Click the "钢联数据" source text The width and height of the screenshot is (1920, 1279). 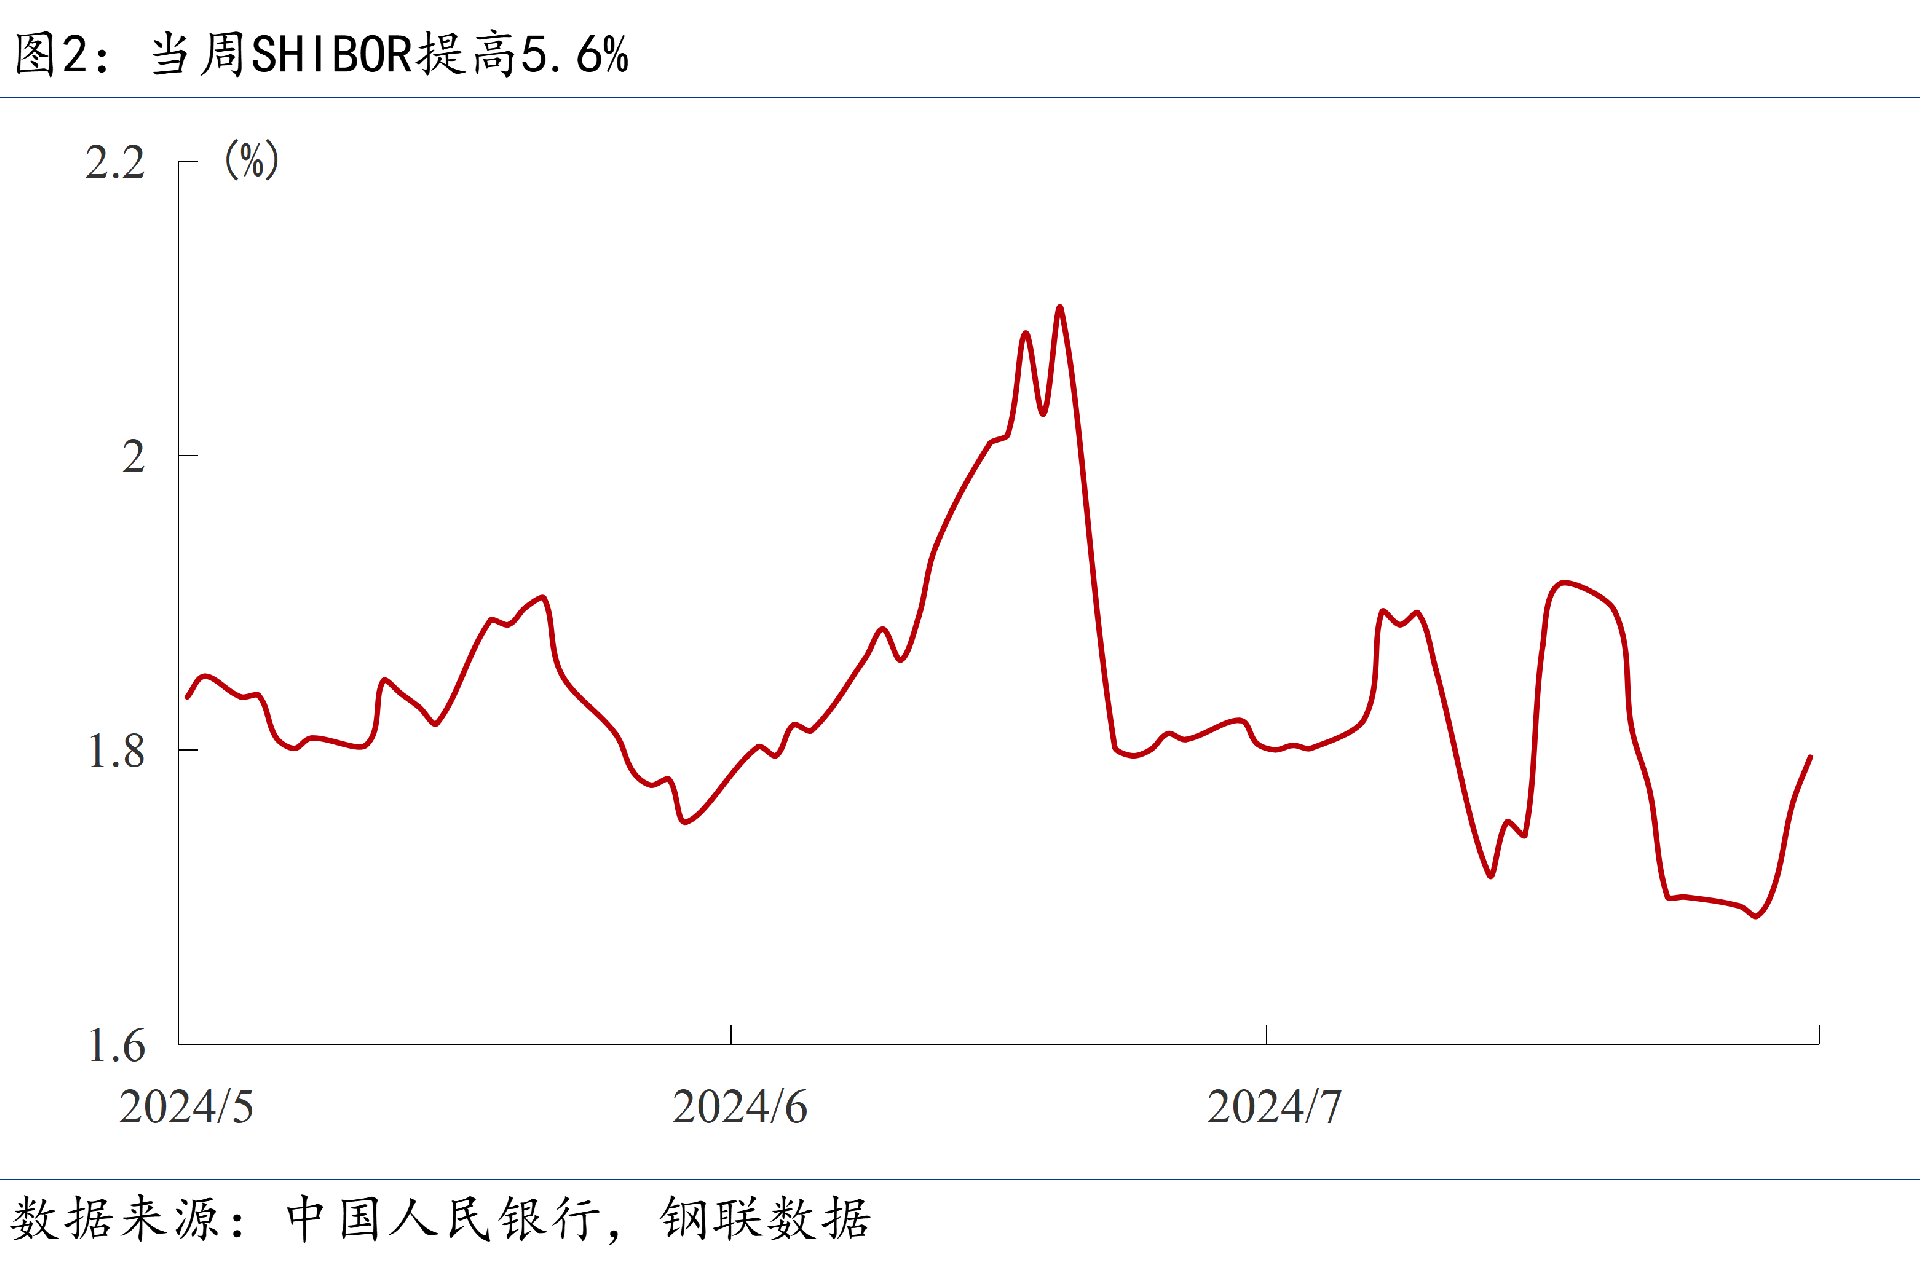(765, 1219)
